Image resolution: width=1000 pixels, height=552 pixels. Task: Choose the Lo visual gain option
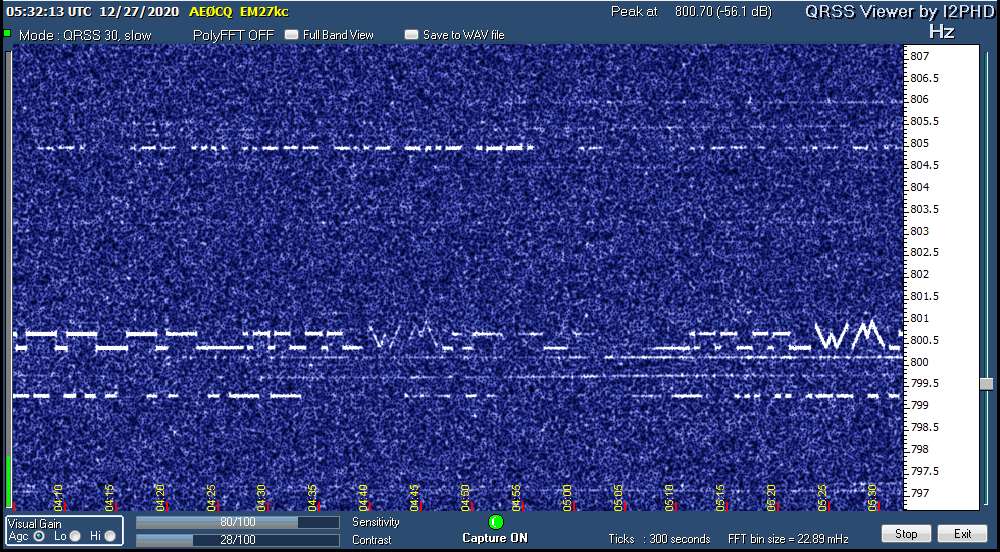click(x=75, y=536)
